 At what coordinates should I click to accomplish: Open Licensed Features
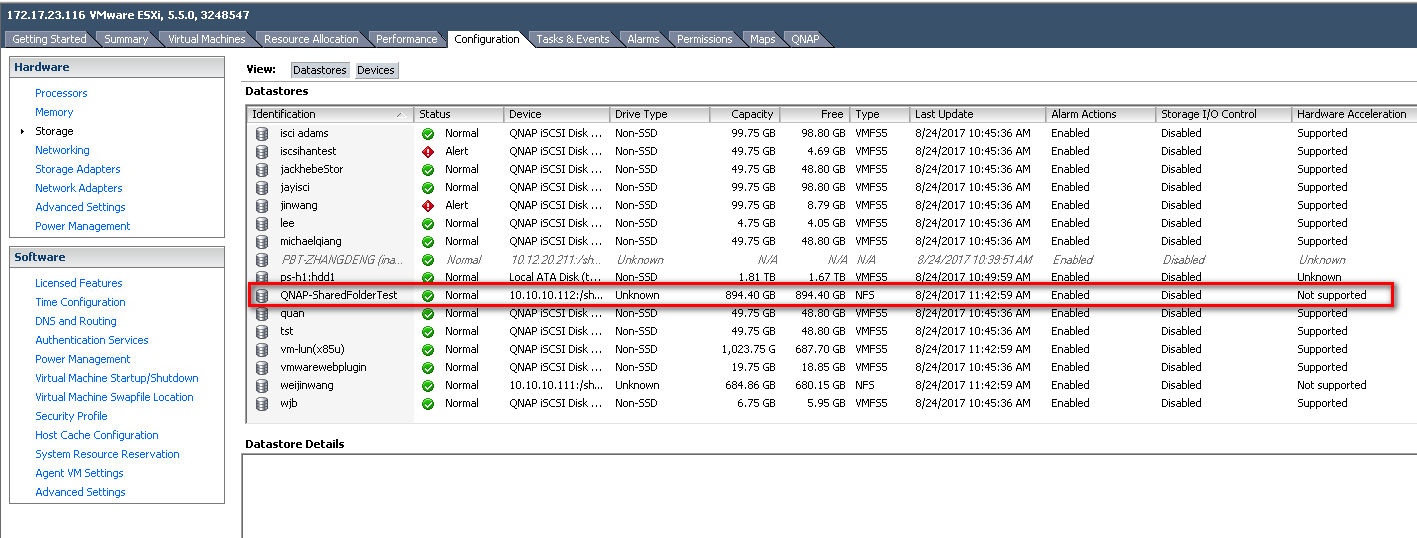pos(79,283)
